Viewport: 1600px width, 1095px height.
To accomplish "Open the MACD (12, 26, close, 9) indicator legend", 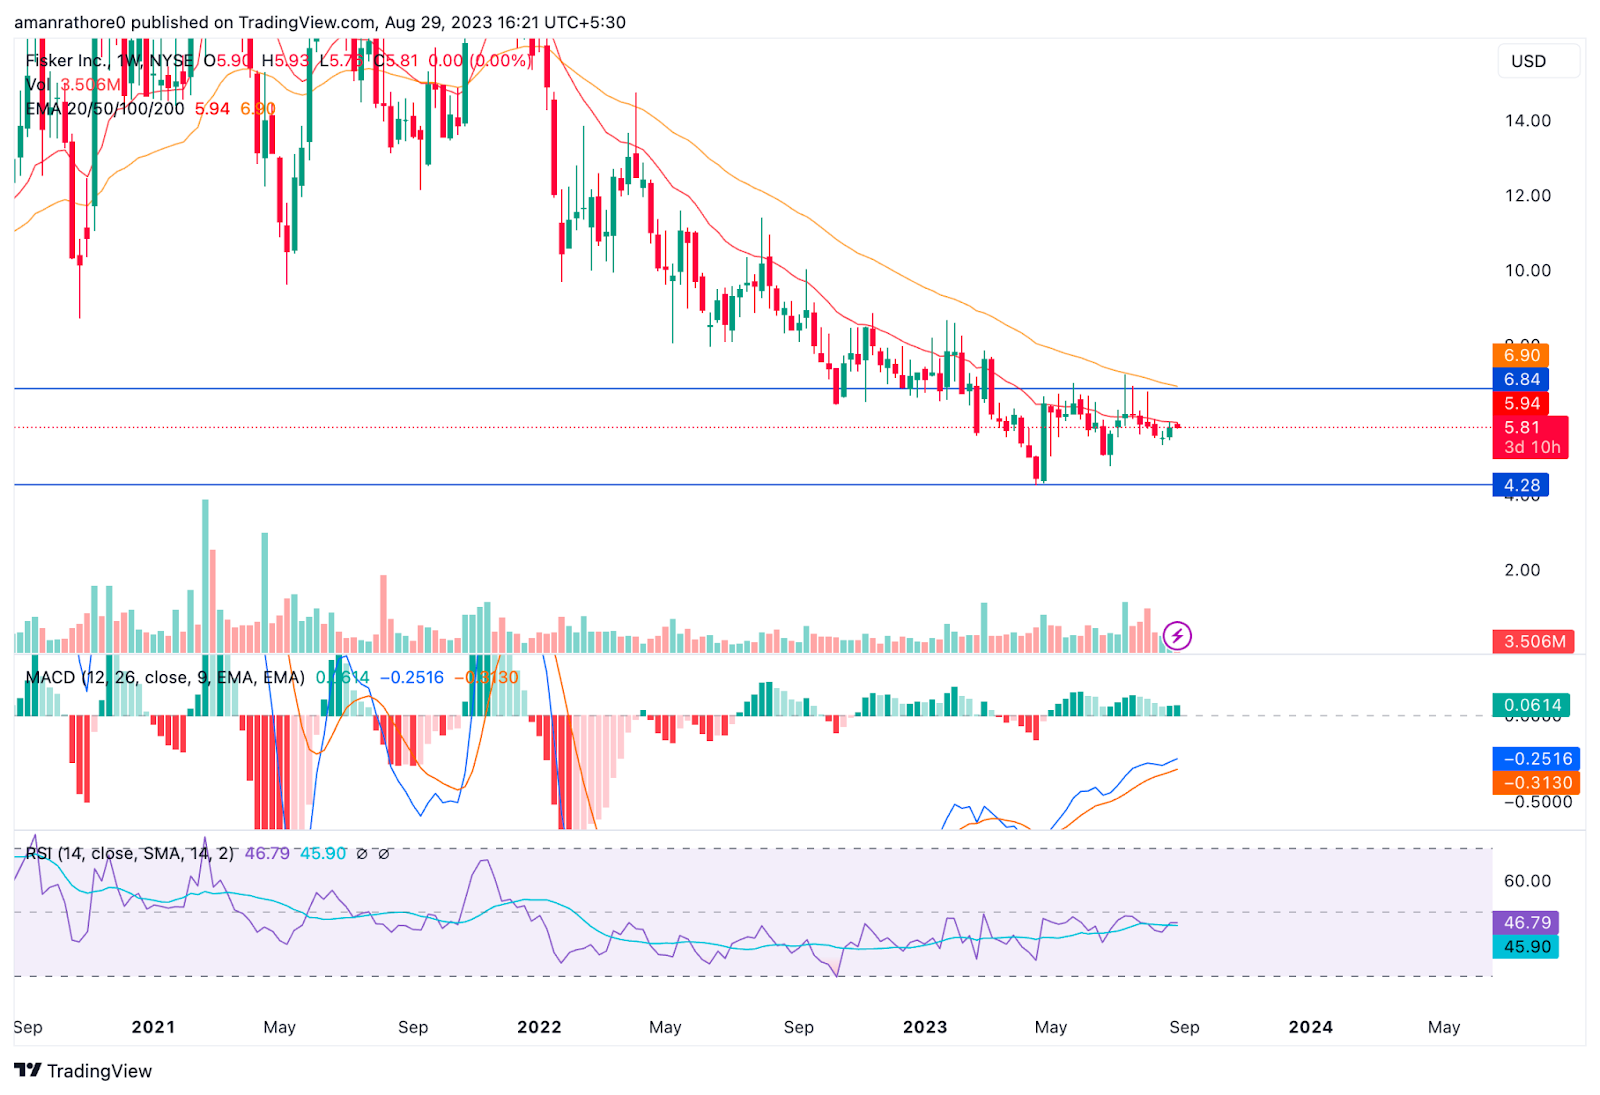I will [x=165, y=677].
